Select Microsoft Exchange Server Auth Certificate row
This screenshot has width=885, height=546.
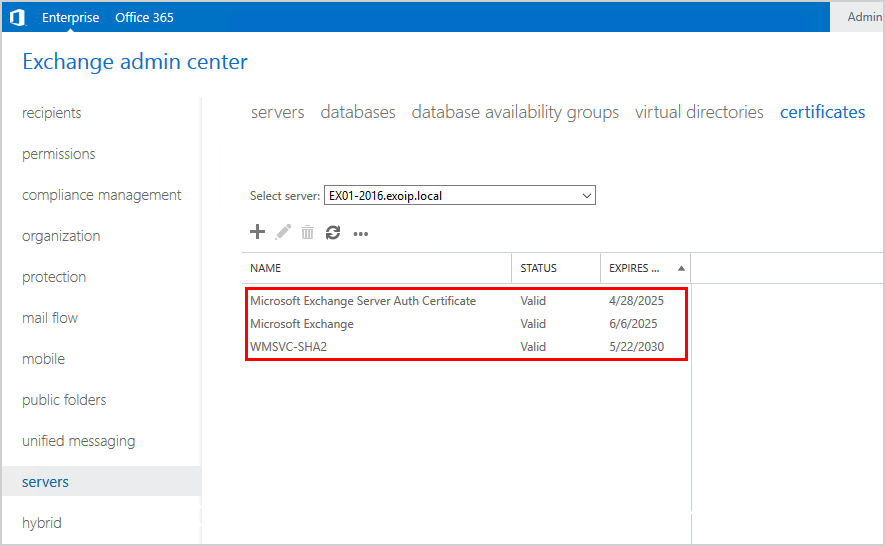pos(466,301)
